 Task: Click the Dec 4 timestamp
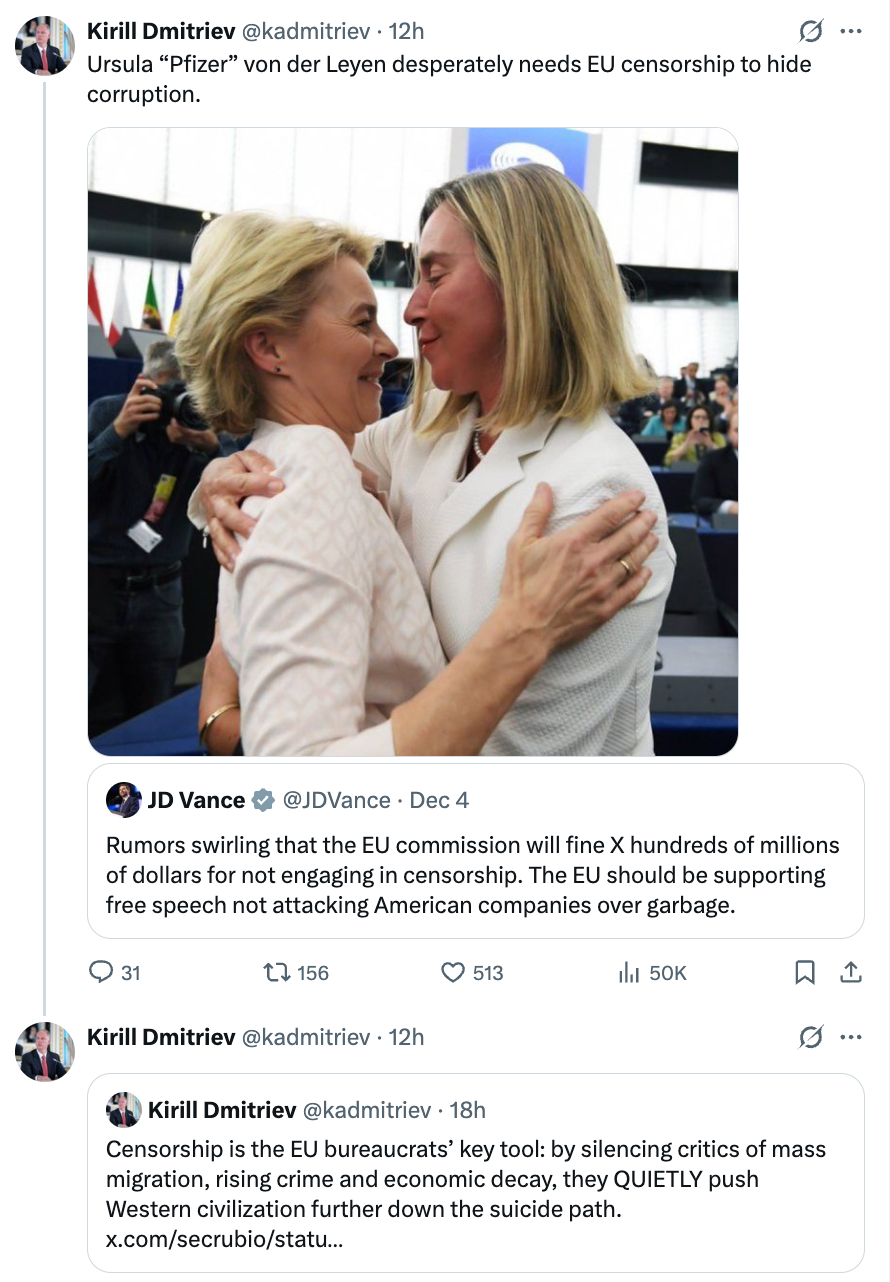[439, 800]
